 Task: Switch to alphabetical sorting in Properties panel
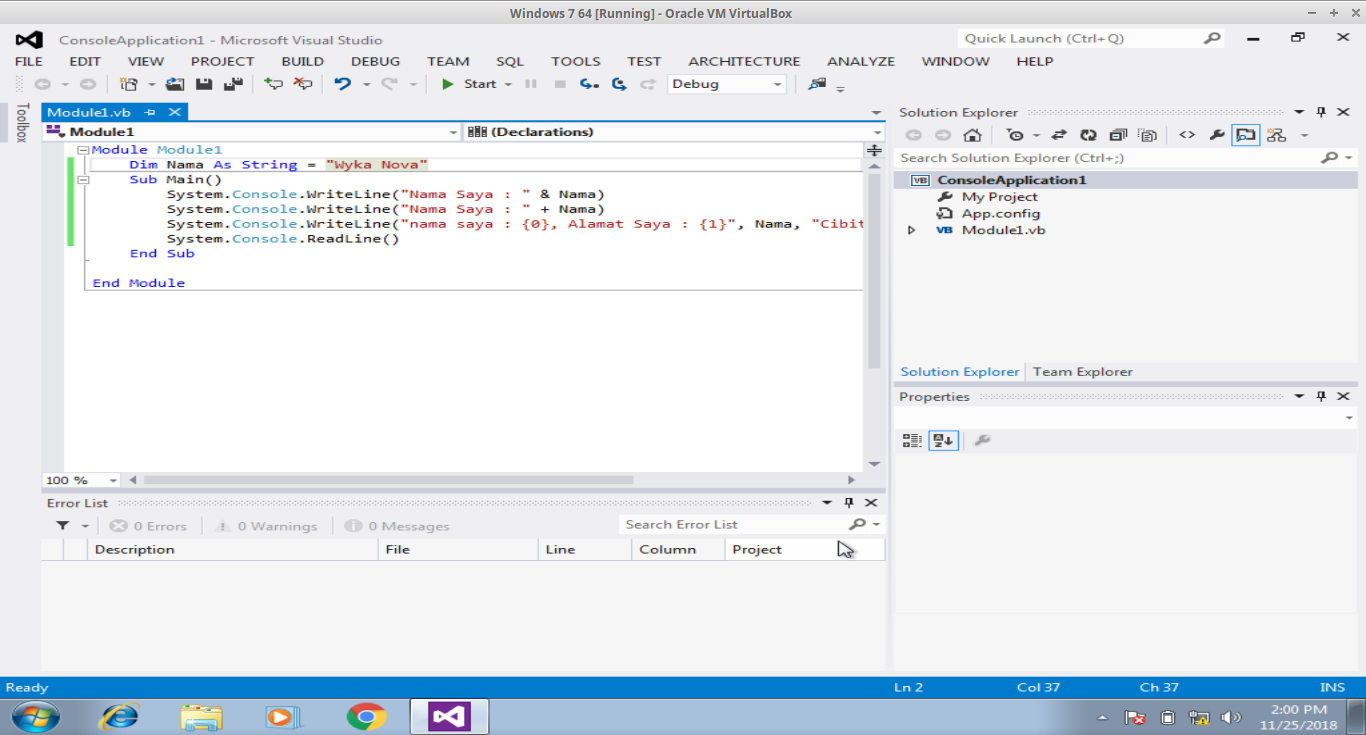click(943, 439)
